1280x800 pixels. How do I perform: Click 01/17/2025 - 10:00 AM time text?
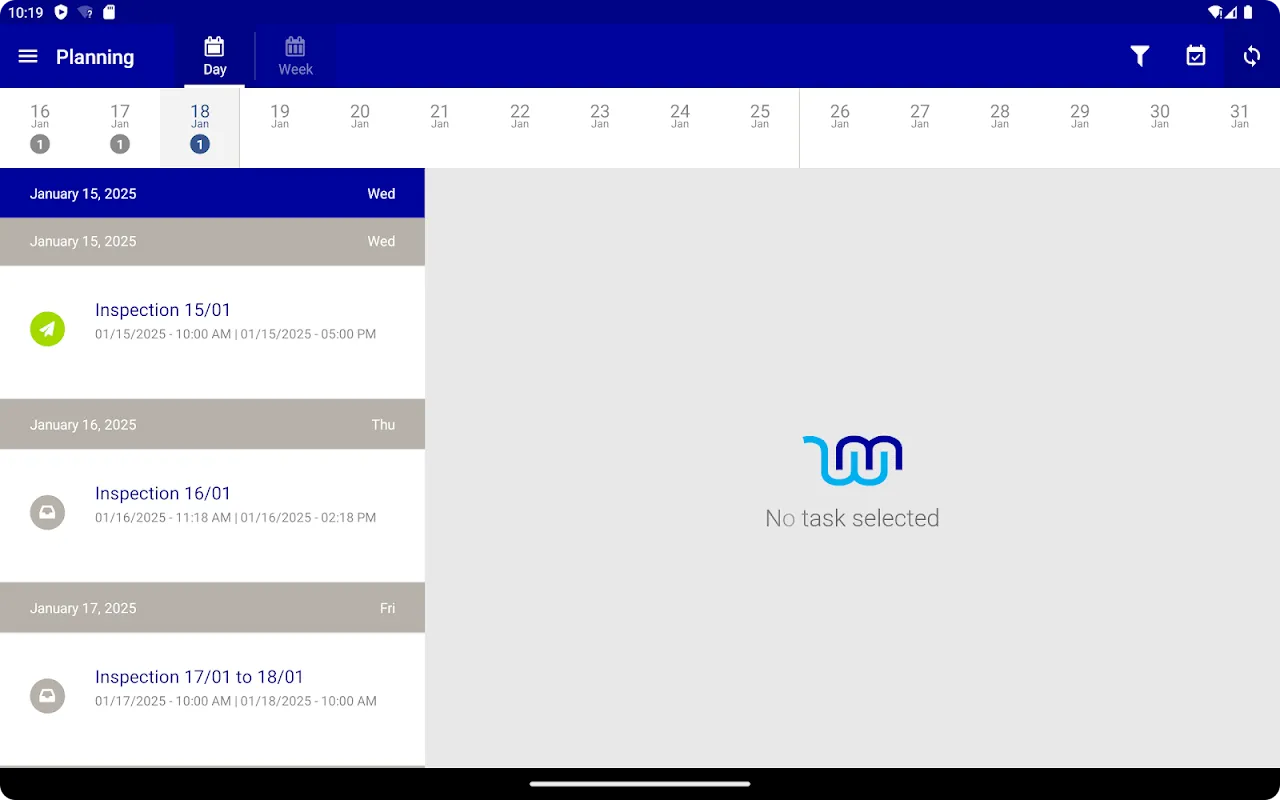[163, 701]
